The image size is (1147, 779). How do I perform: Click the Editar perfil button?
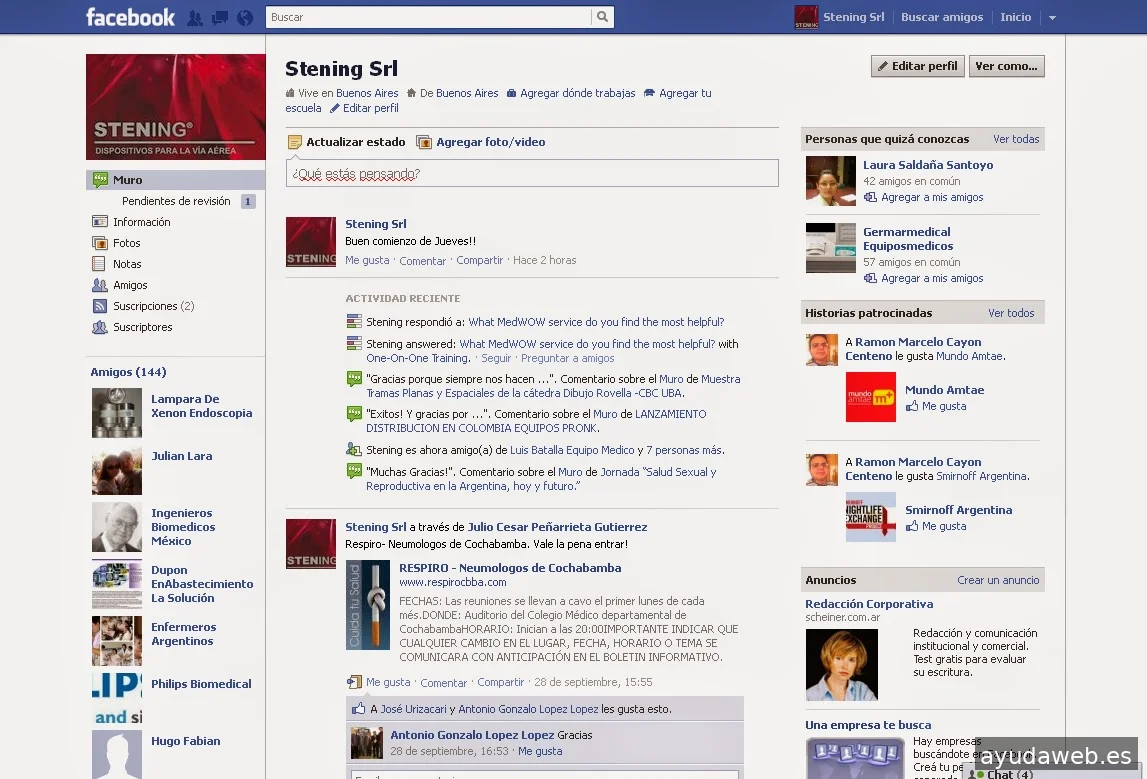917,66
